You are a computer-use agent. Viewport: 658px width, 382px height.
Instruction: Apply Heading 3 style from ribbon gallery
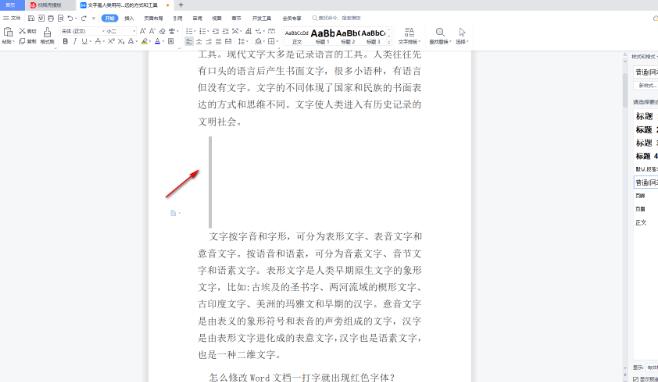(373, 36)
